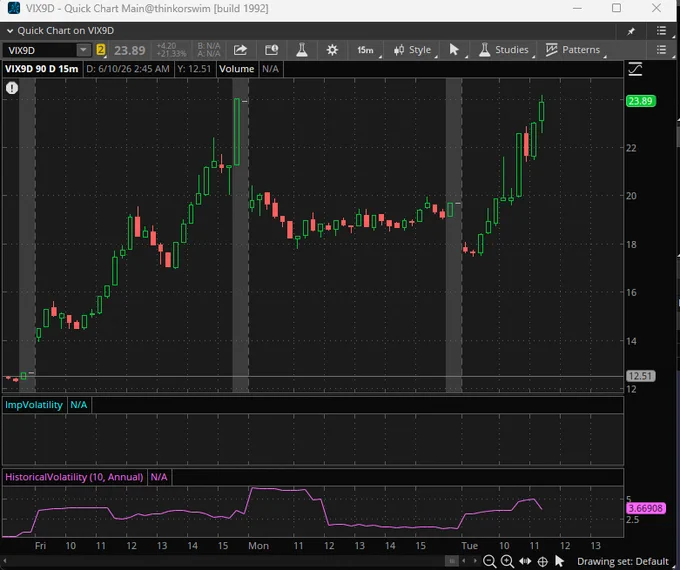Viewport: 680px width, 570px height.
Task: Click the pink 3.66908 volatility value label
Action: 646,508
